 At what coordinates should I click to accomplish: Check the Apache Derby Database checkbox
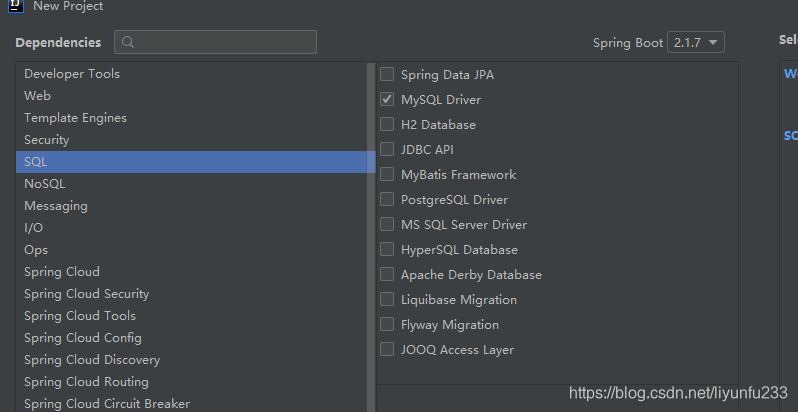point(387,274)
